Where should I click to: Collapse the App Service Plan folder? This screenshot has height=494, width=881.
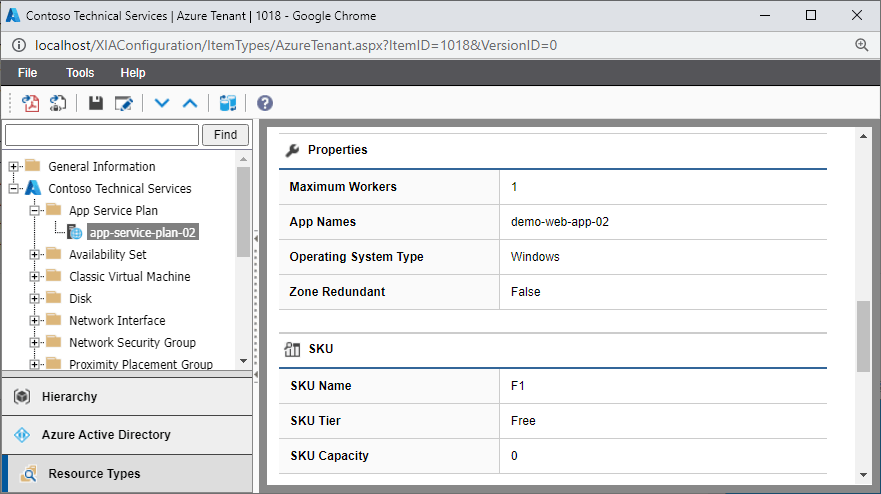(x=34, y=210)
